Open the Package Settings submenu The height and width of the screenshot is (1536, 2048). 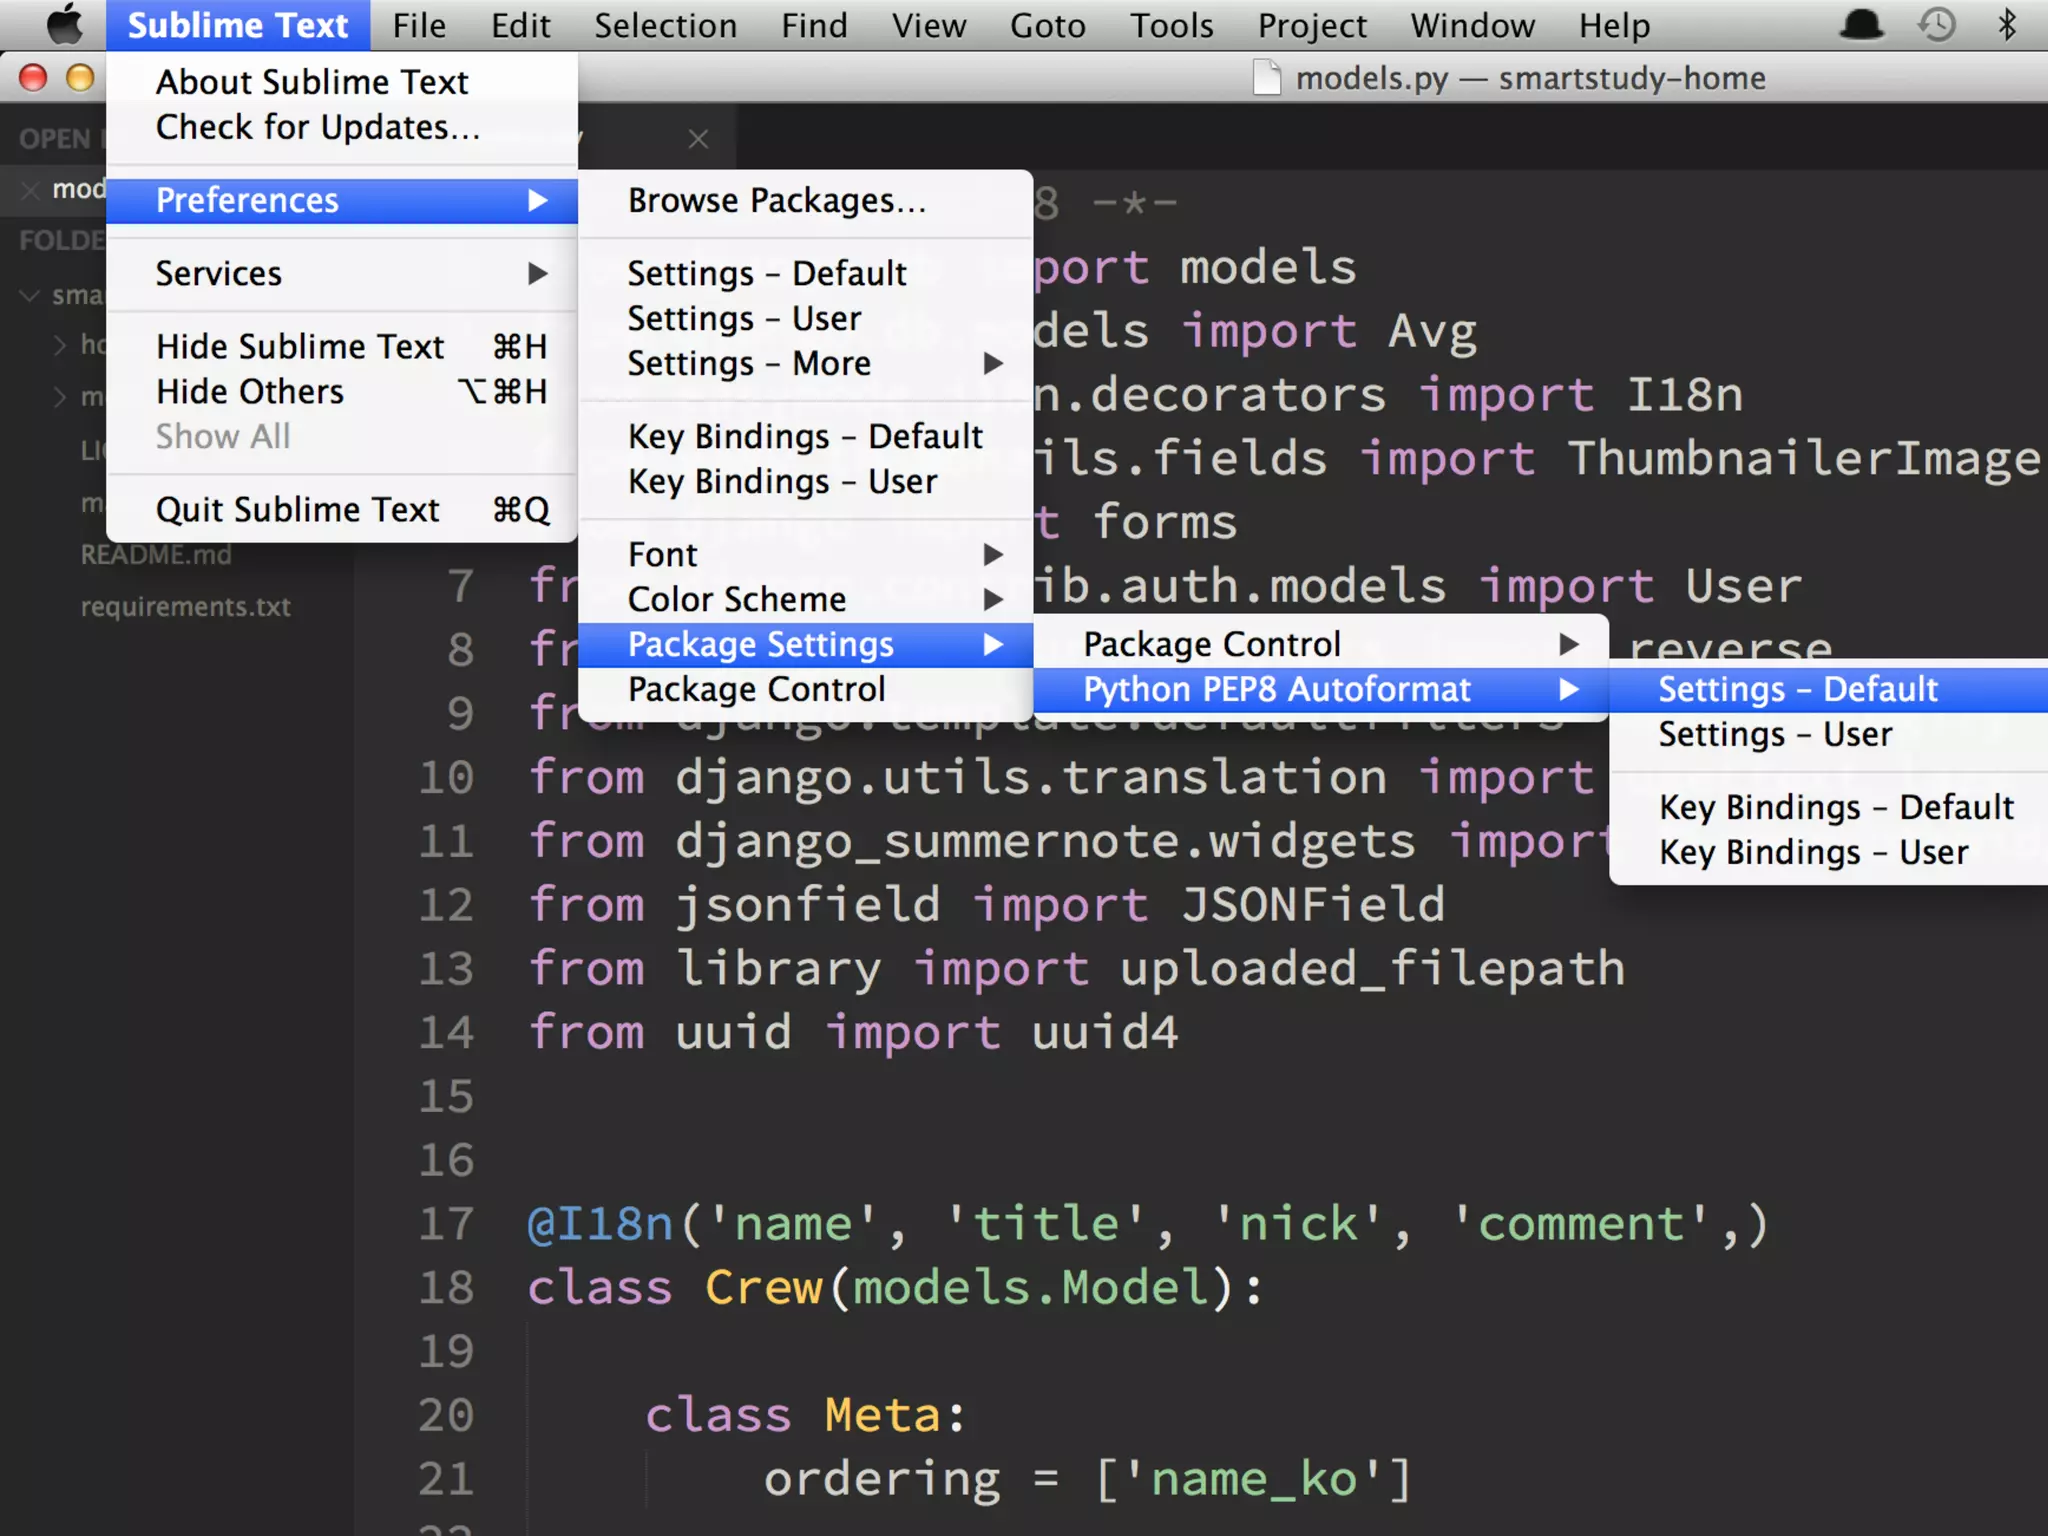[805, 644]
